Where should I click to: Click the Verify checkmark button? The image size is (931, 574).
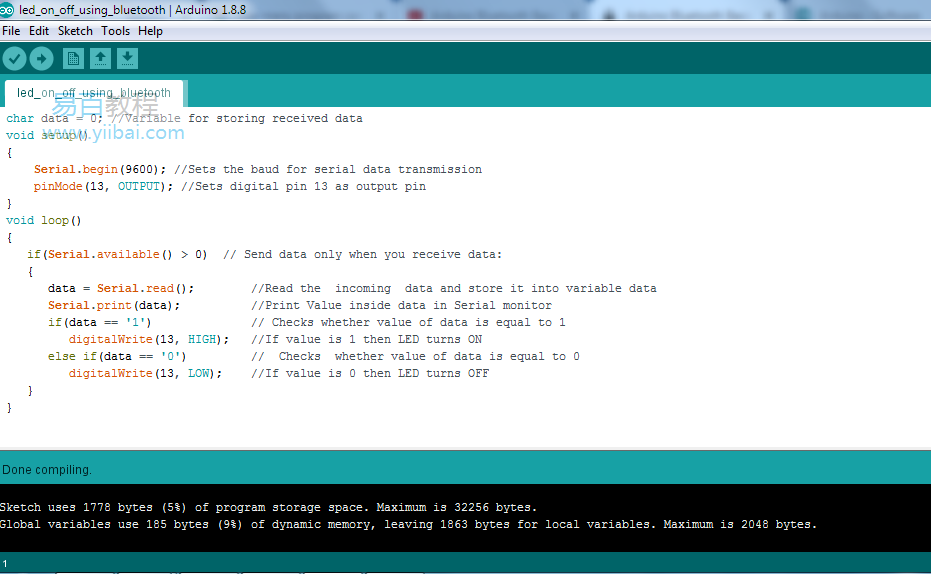click(x=14, y=59)
